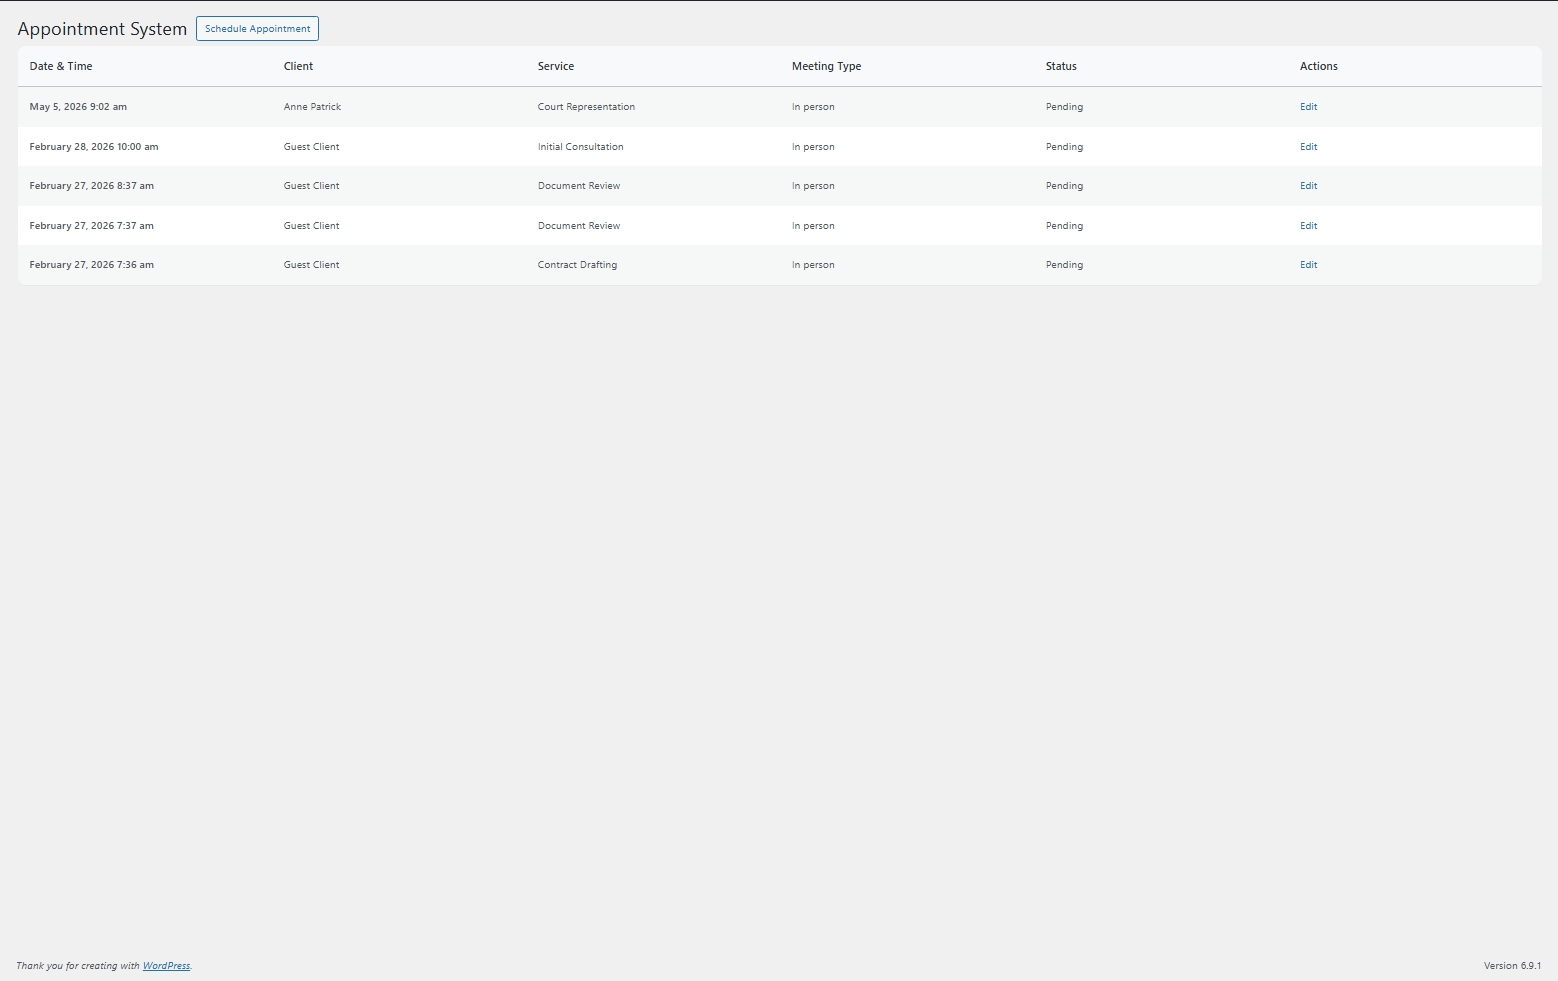Click the Appointment System page heading
This screenshot has height=981, width=1558.
tap(102, 29)
